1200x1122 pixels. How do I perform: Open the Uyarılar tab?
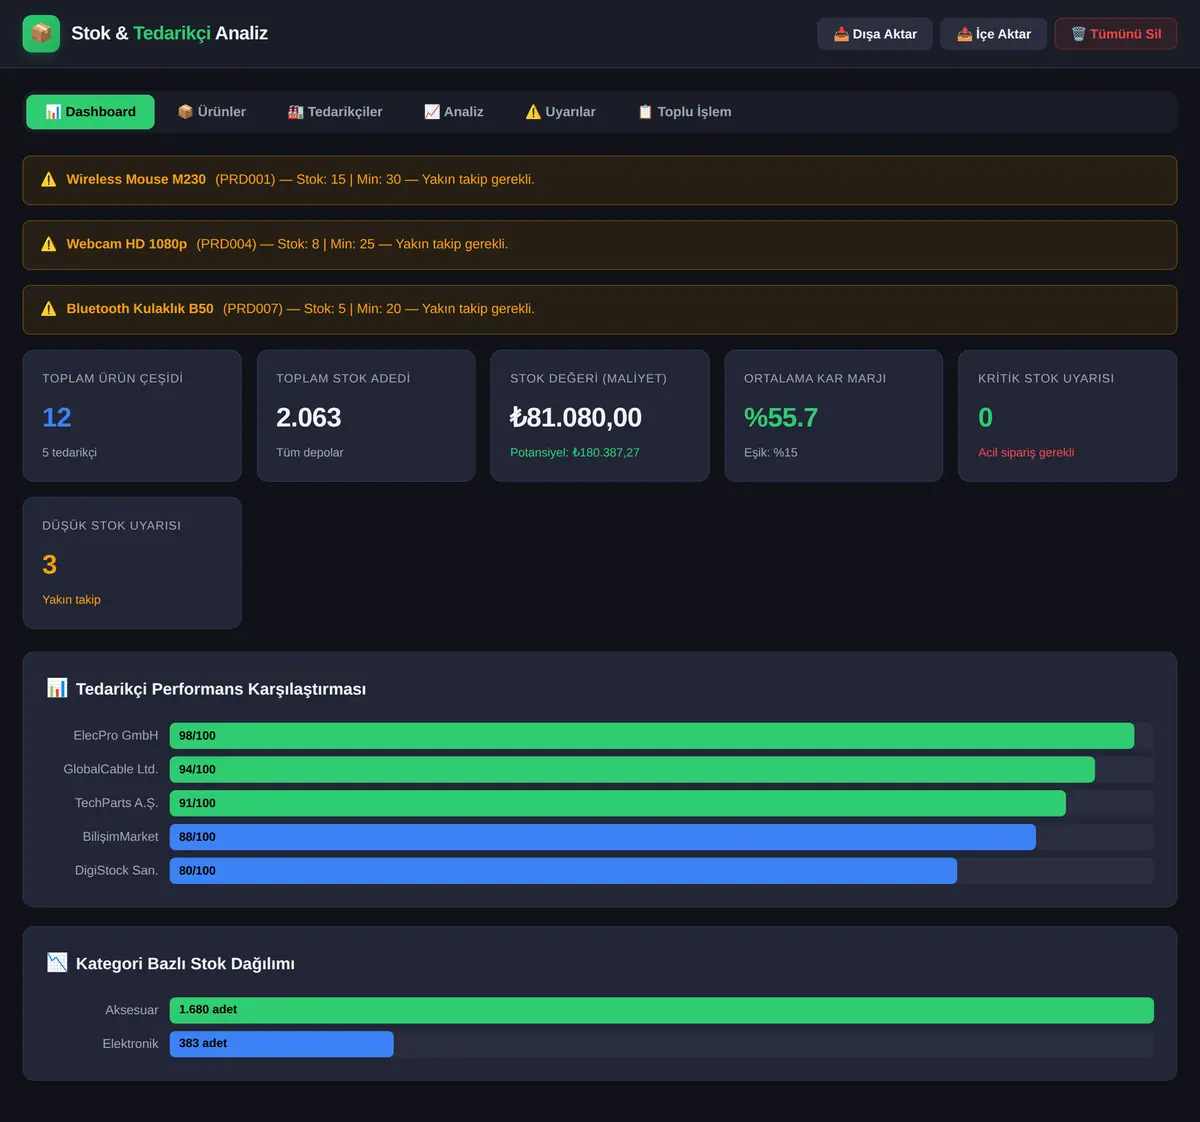tap(560, 112)
